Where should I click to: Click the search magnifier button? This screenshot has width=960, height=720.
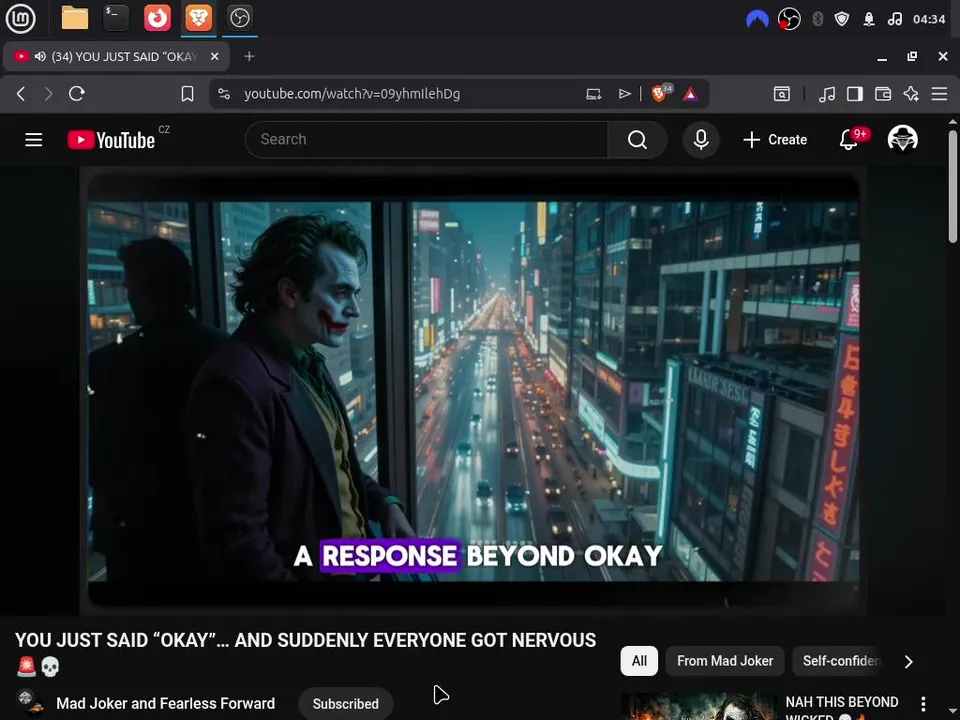click(637, 140)
